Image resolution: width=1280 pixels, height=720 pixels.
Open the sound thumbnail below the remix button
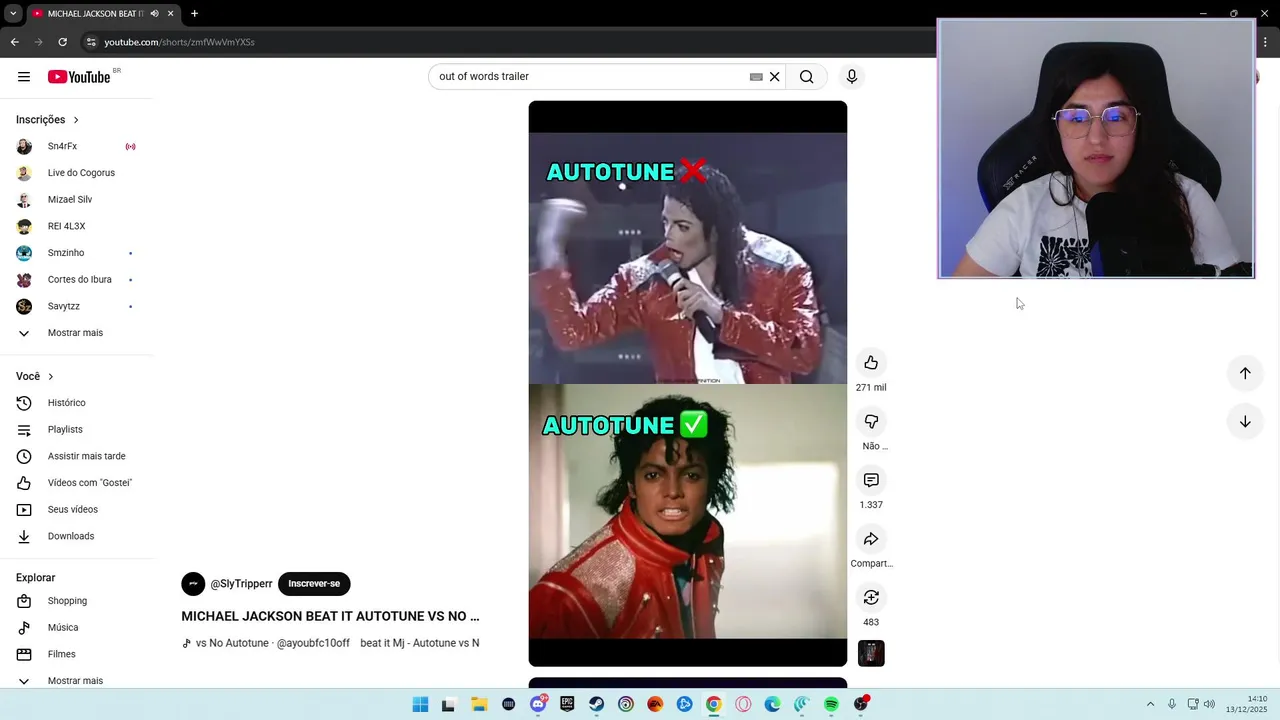(871, 653)
